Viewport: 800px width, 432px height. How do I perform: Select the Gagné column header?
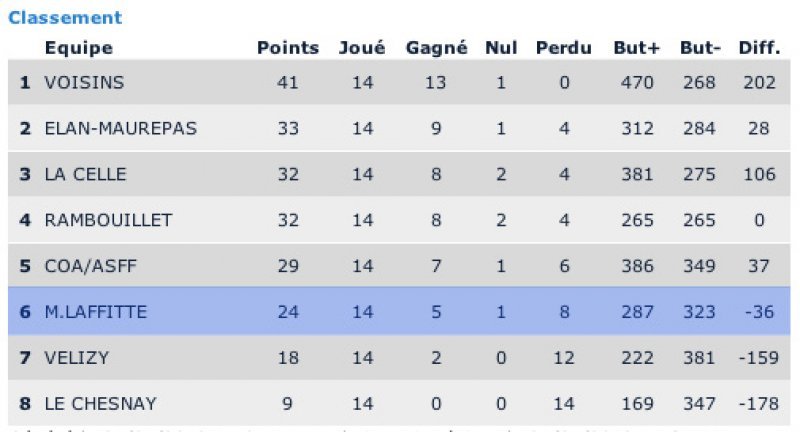point(436,47)
